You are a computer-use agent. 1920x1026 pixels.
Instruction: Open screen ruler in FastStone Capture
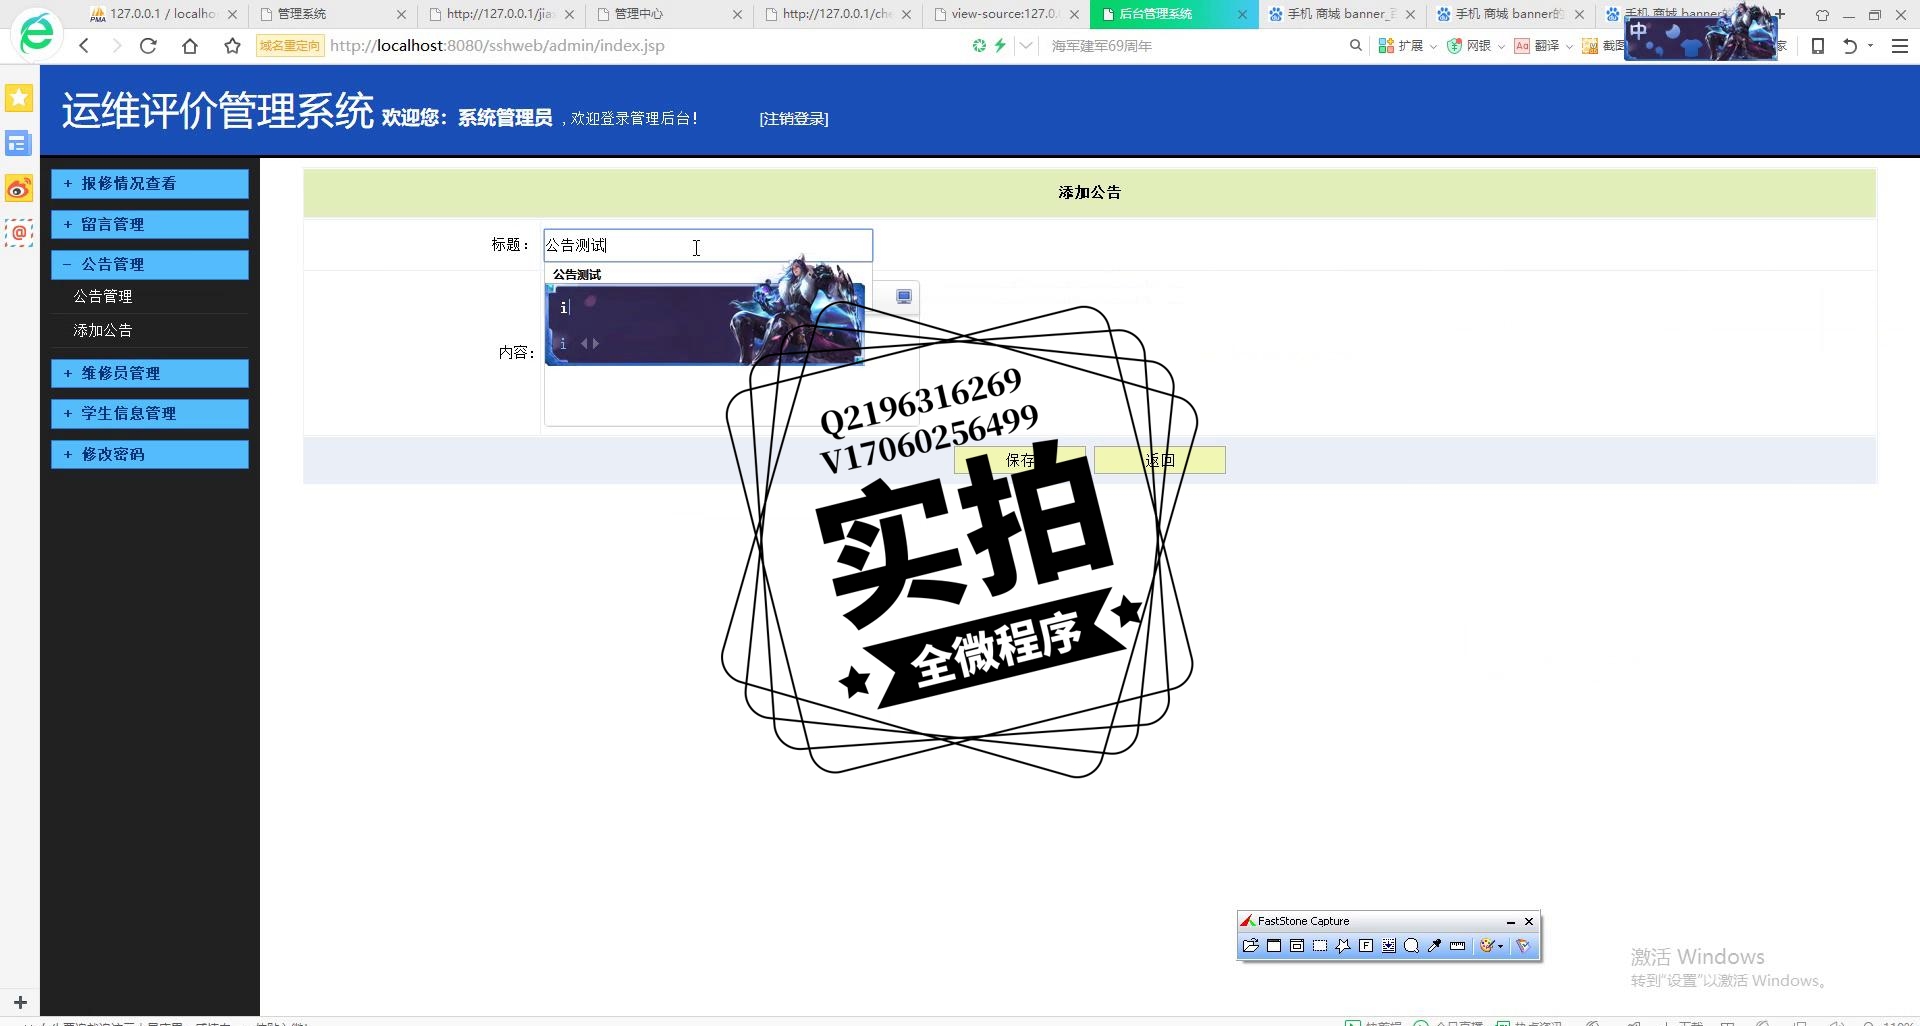(x=1458, y=946)
